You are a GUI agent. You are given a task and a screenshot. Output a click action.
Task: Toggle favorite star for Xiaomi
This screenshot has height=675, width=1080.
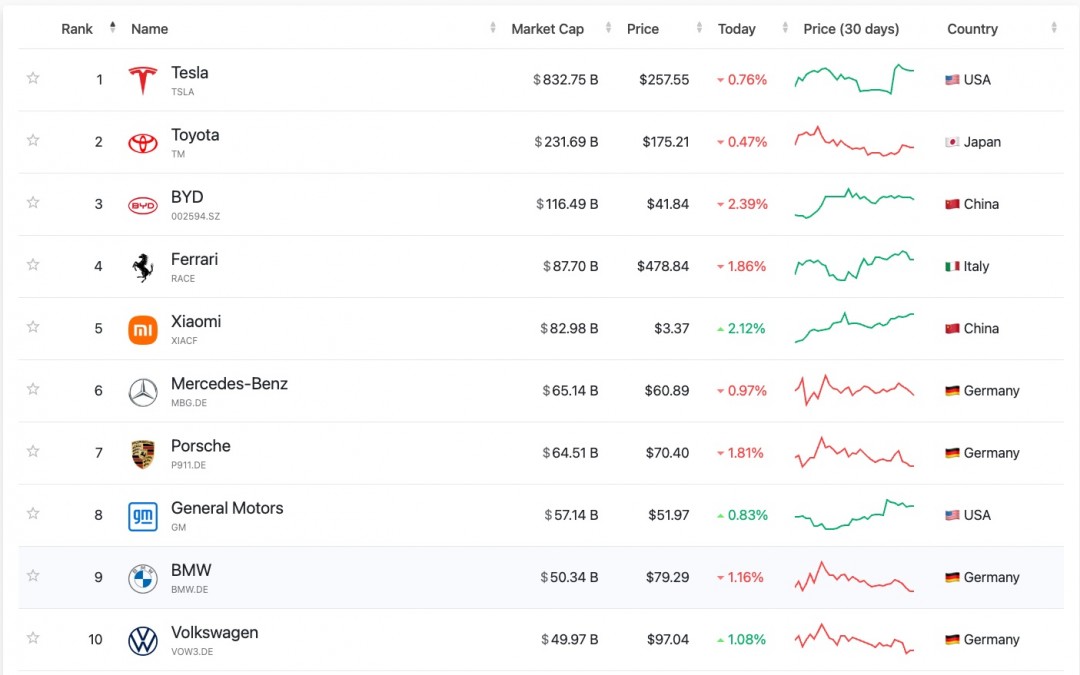click(33, 327)
